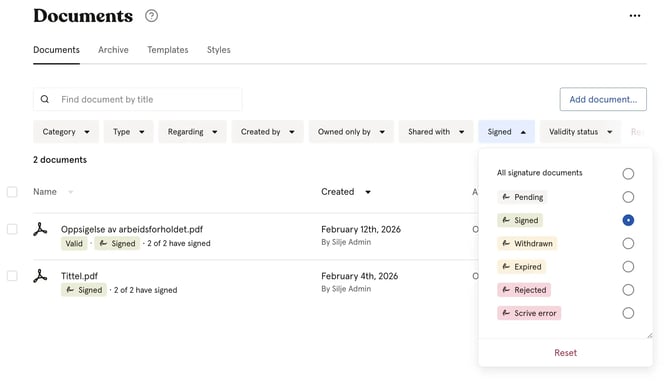Open the Owned only by filter

351,132
